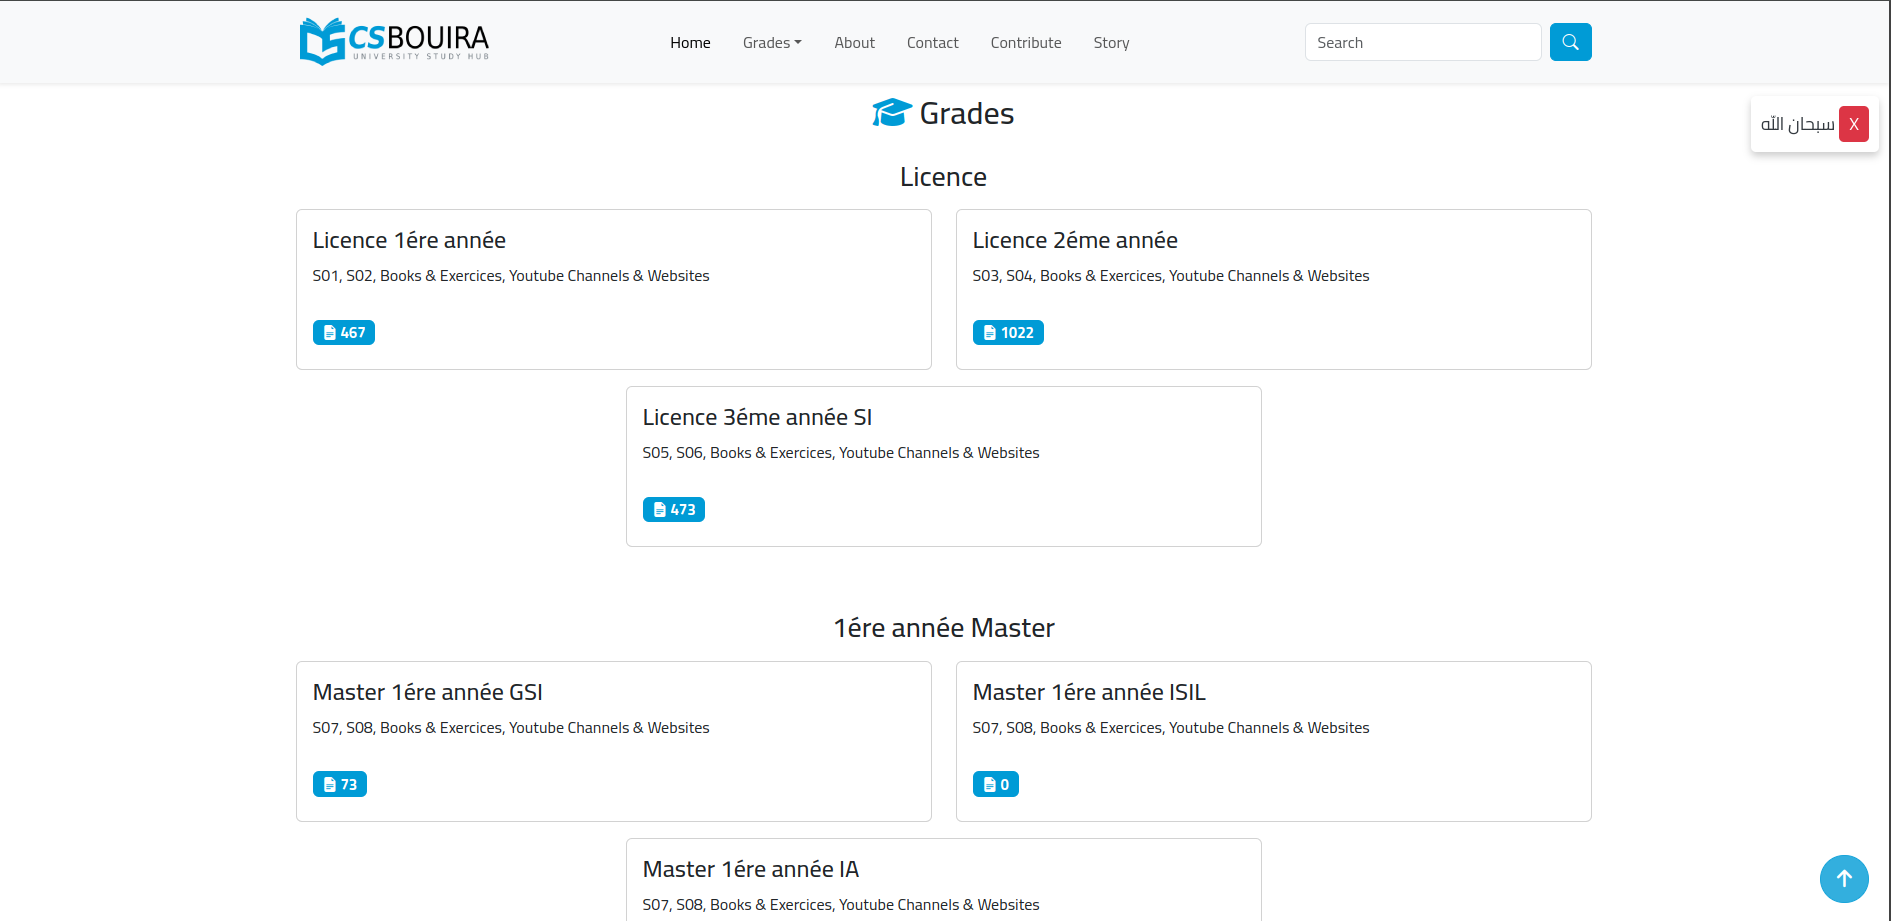Viewport: 1891px width, 921px height.
Task: Open the Licence 2éme année card
Action: [x=1074, y=241]
